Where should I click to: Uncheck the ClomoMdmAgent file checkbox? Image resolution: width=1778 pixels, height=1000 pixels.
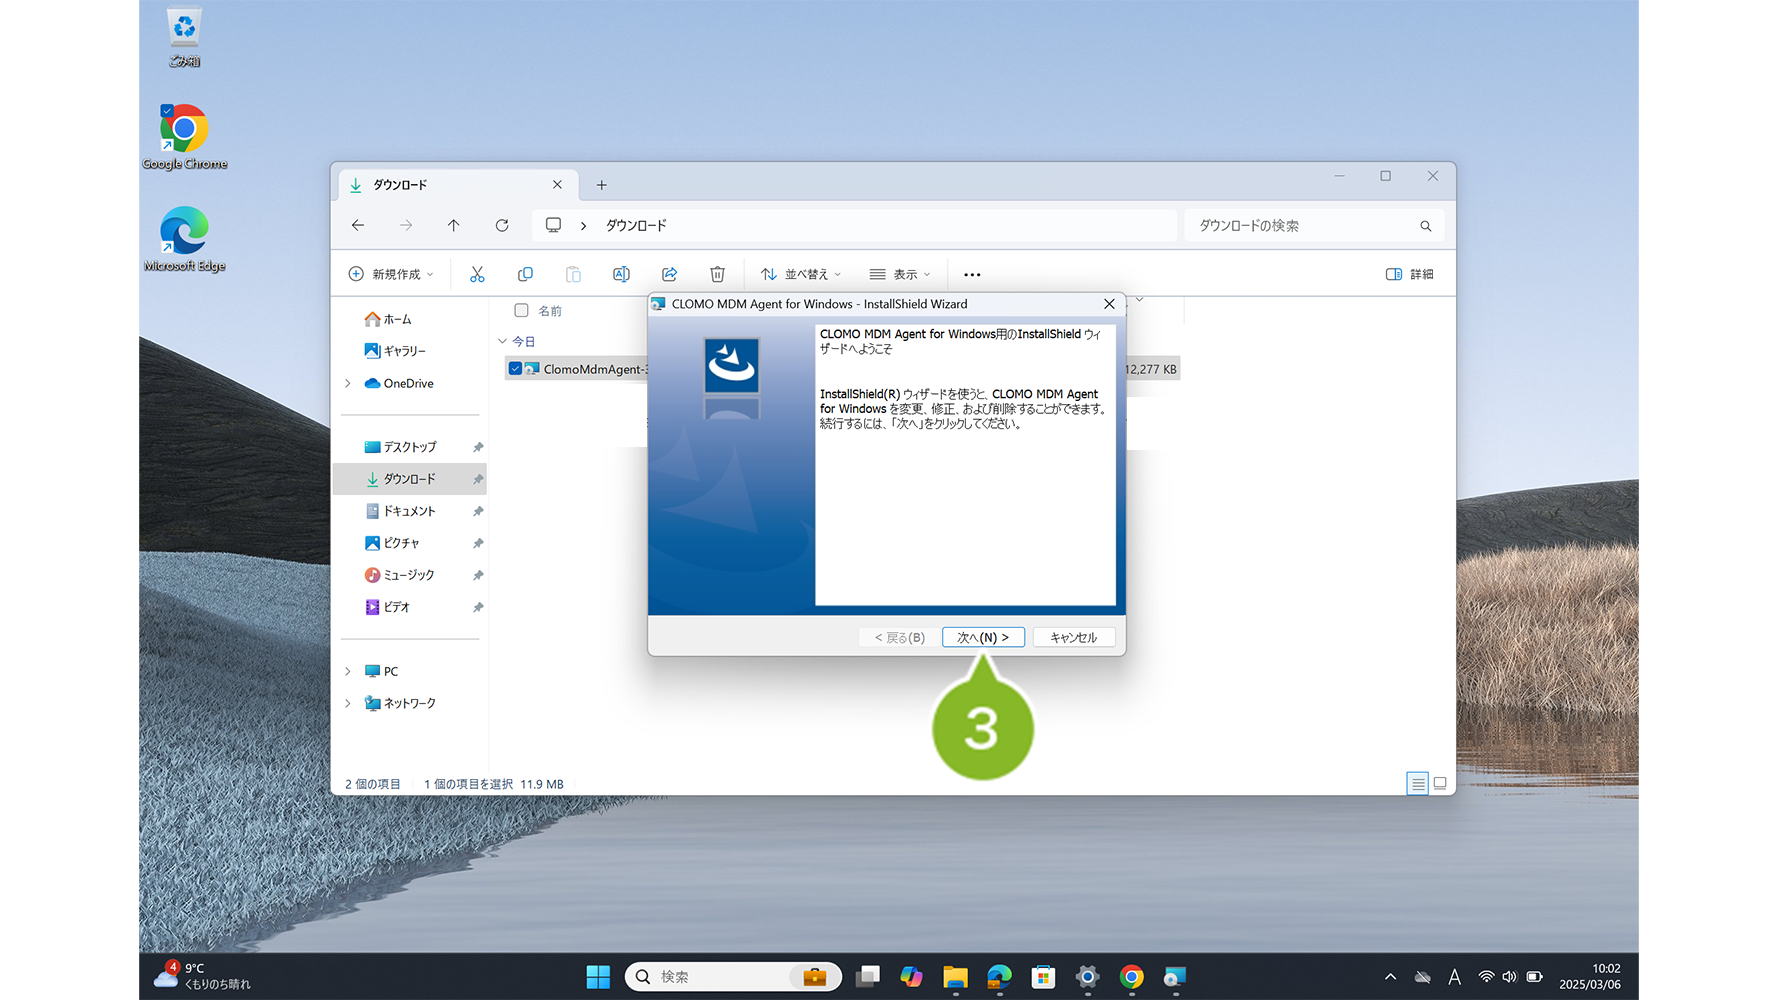click(515, 369)
